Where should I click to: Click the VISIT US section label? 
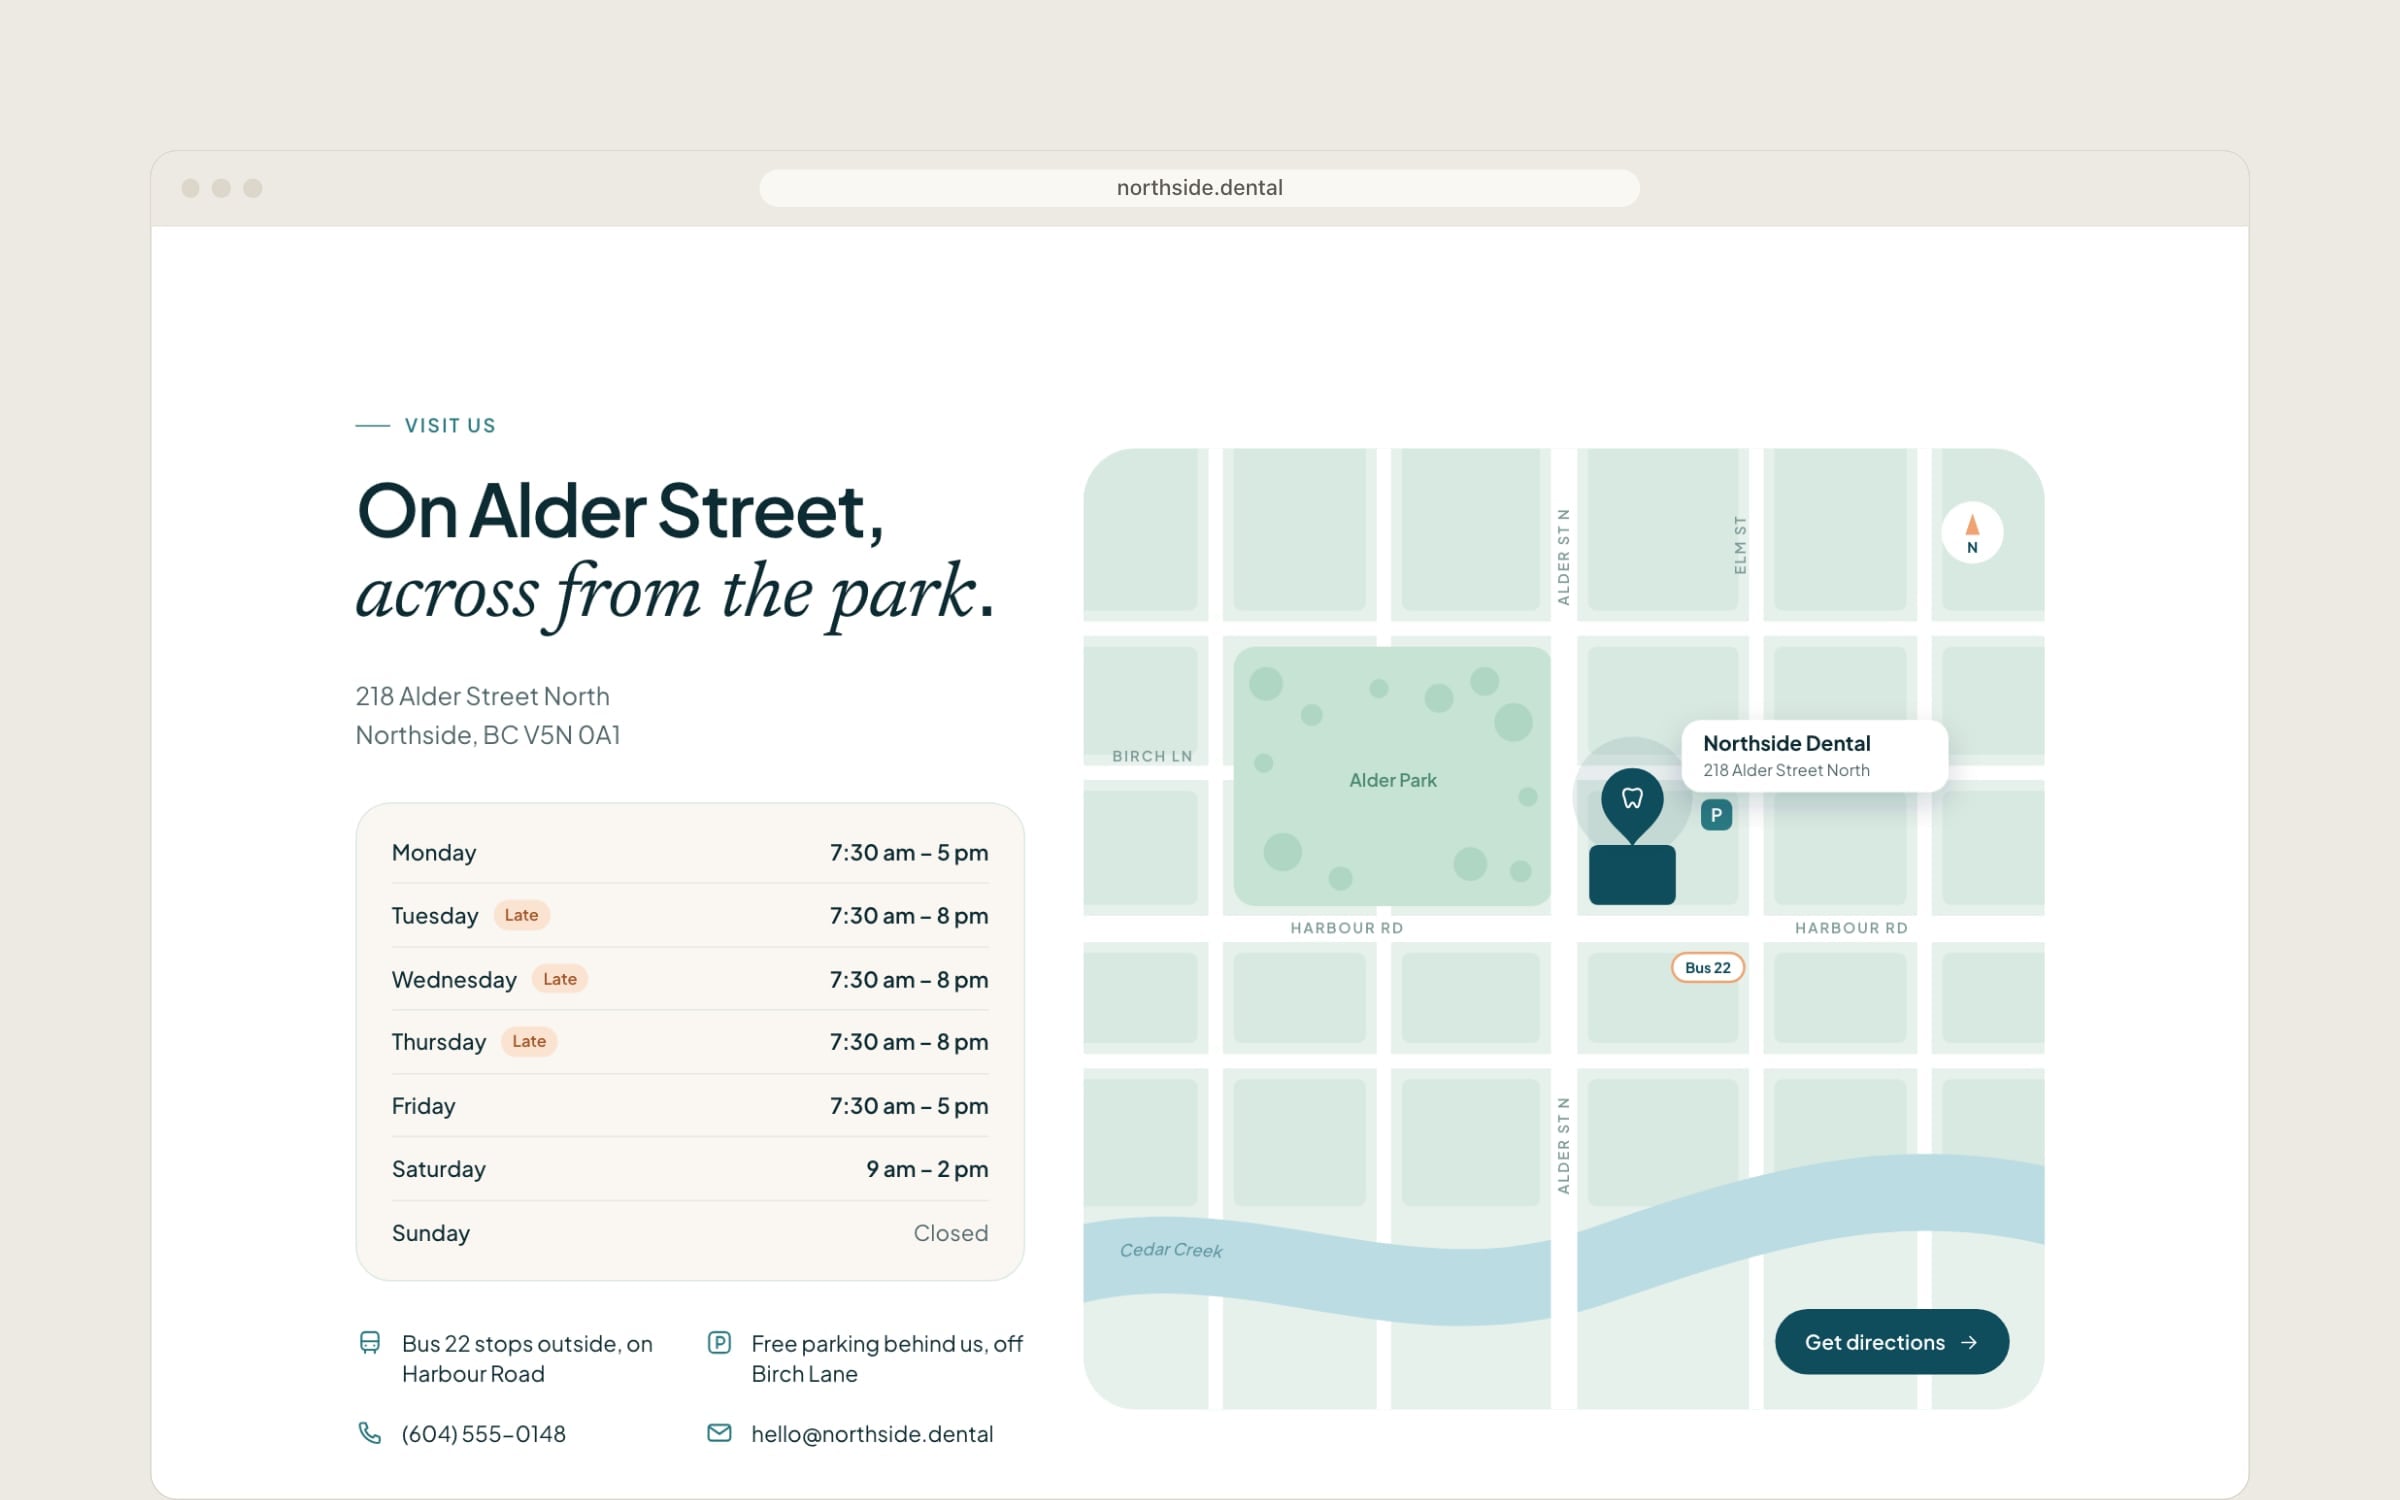point(450,426)
